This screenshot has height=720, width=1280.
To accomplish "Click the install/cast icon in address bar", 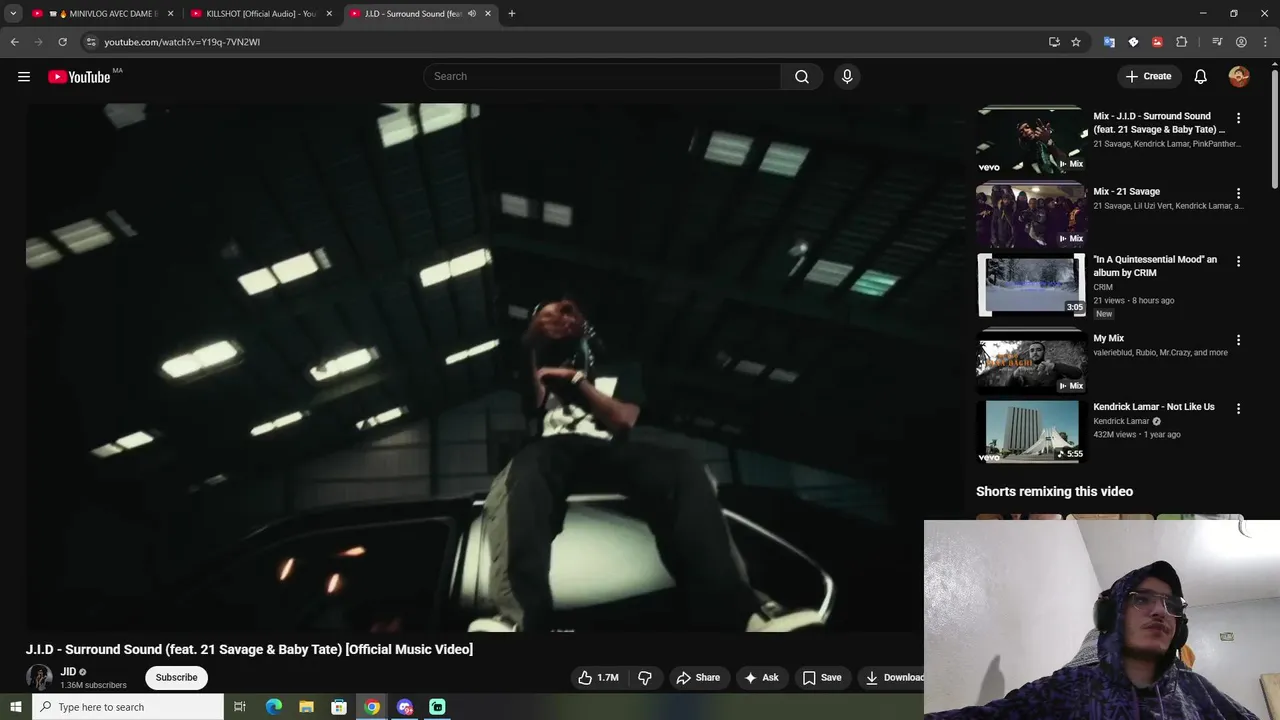I will click(1054, 42).
